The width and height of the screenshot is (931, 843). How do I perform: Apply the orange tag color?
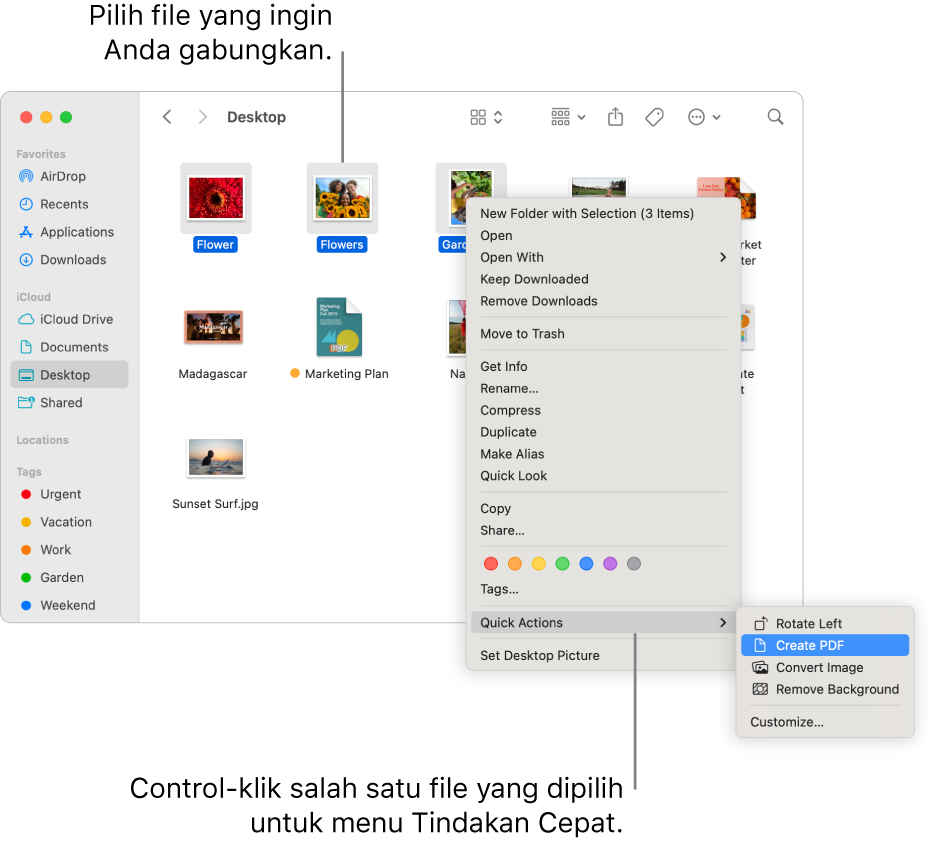[x=515, y=564]
